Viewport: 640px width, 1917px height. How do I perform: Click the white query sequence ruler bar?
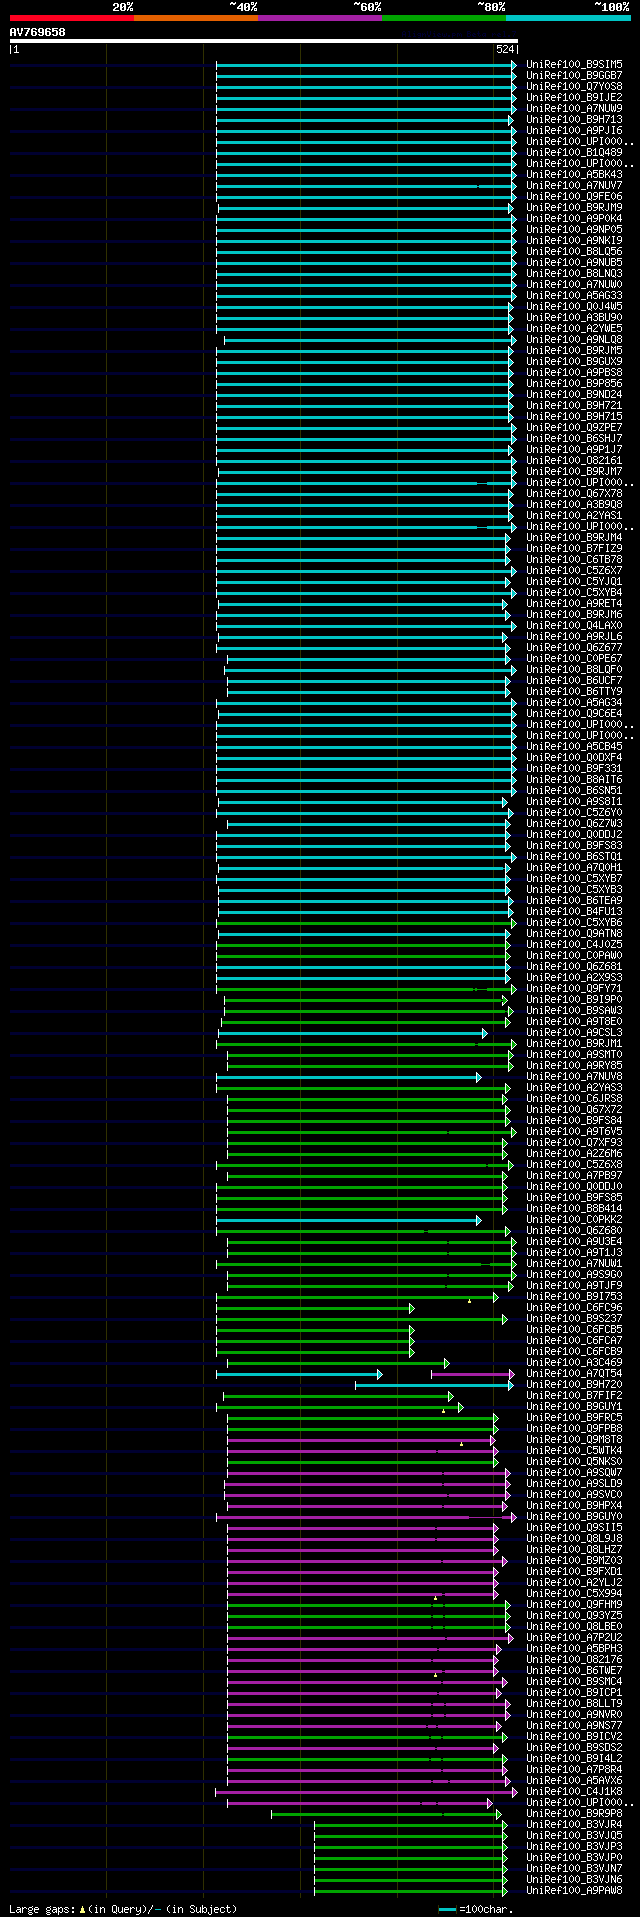pyautogui.click(x=263, y=41)
